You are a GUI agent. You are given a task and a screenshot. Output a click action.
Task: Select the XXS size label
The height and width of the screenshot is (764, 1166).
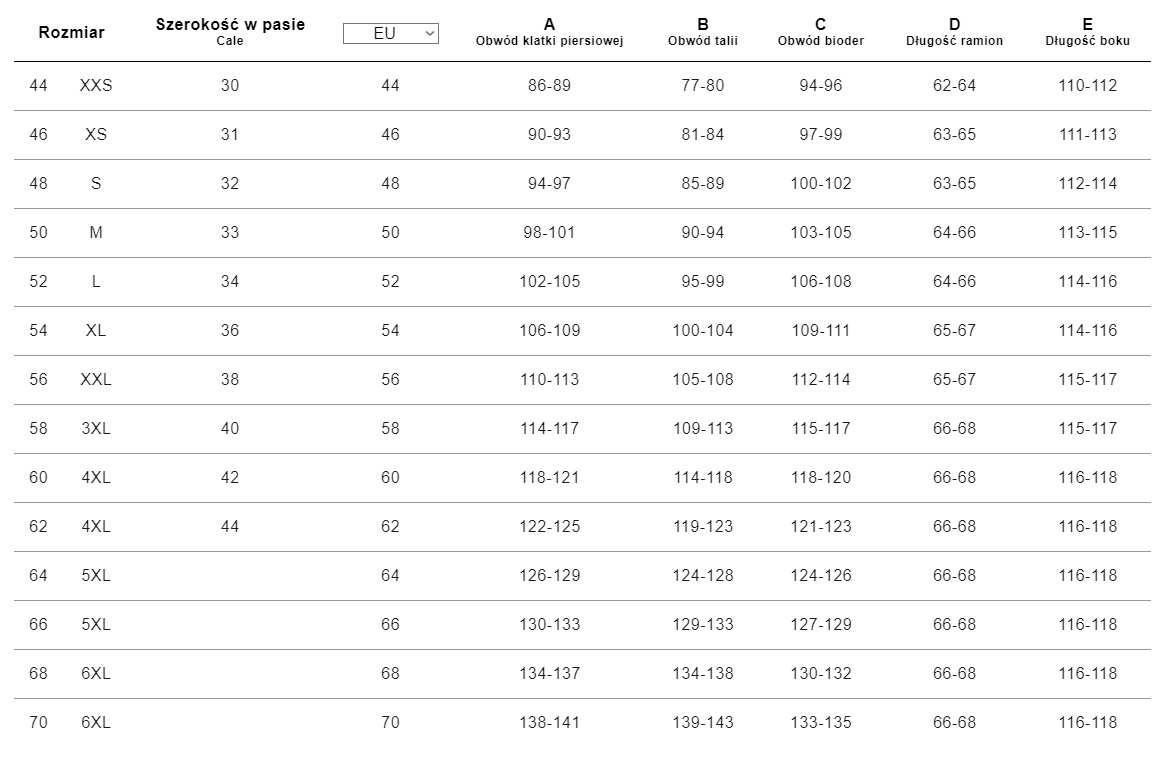(96, 86)
